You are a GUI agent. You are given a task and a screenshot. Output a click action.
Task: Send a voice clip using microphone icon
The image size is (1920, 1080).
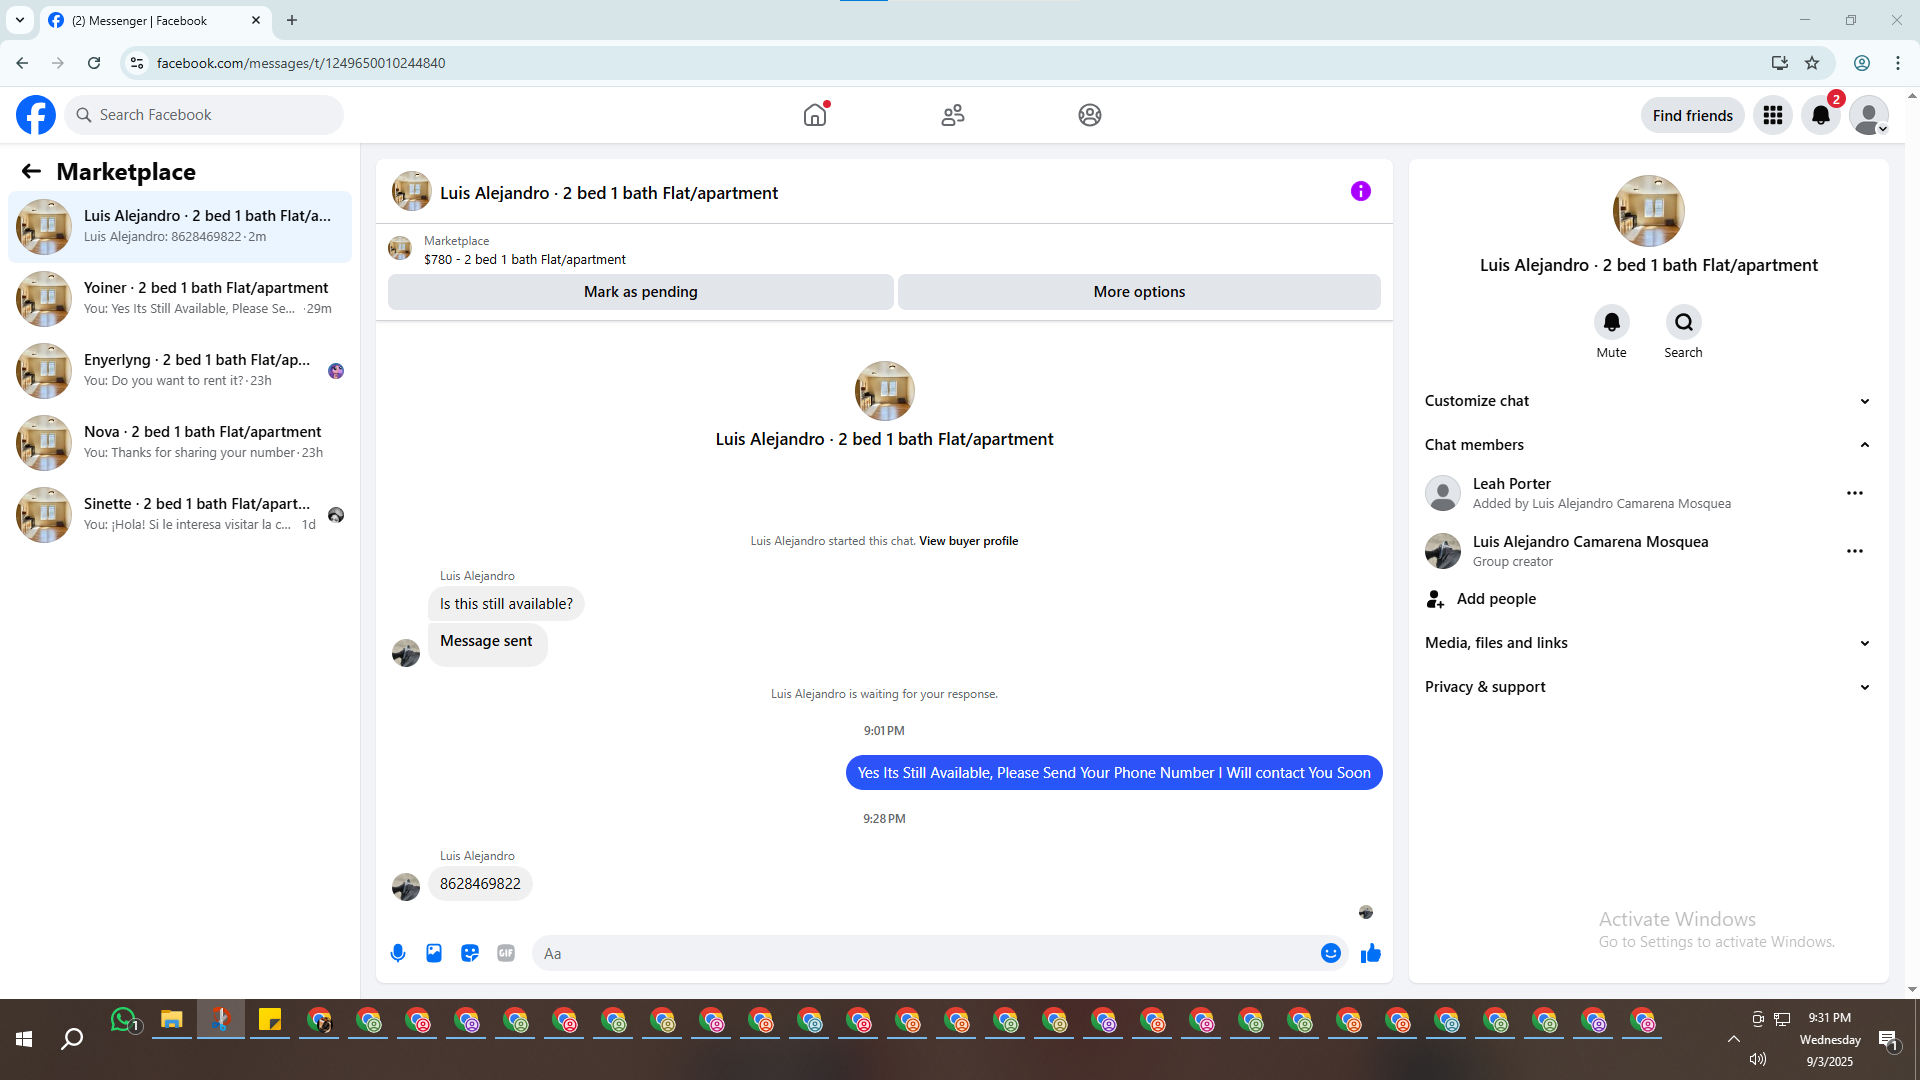[398, 953]
